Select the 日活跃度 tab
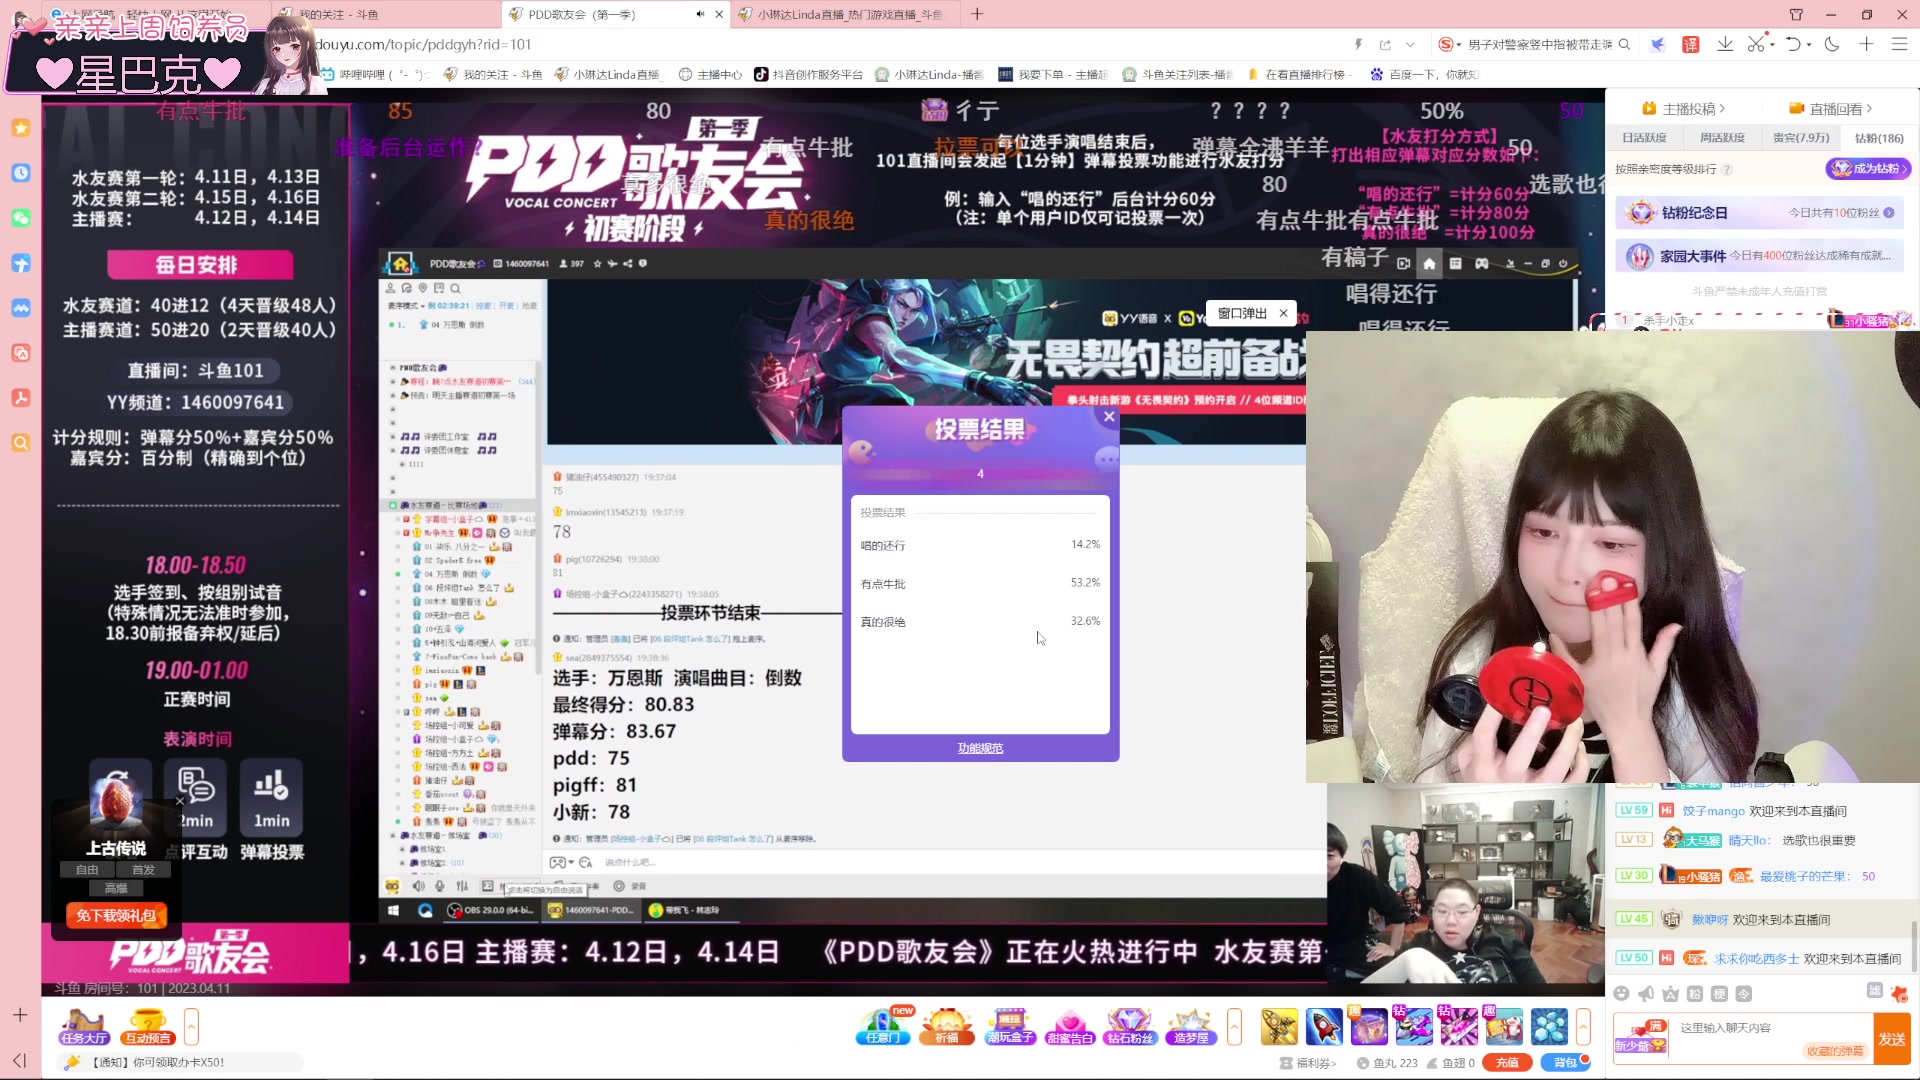The height and width of the screenshot is (1080, 1920). point(1644,138)
